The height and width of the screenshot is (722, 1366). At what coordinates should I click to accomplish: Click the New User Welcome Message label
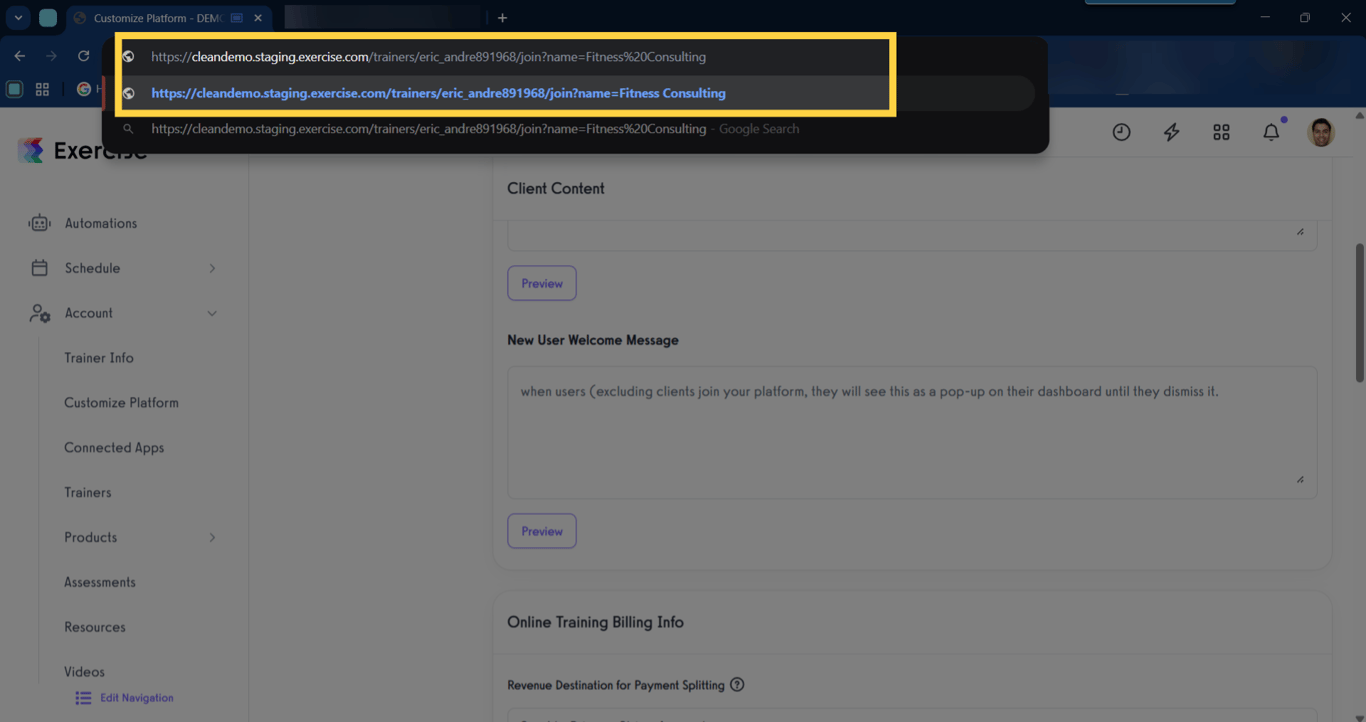tap(593, 340)
